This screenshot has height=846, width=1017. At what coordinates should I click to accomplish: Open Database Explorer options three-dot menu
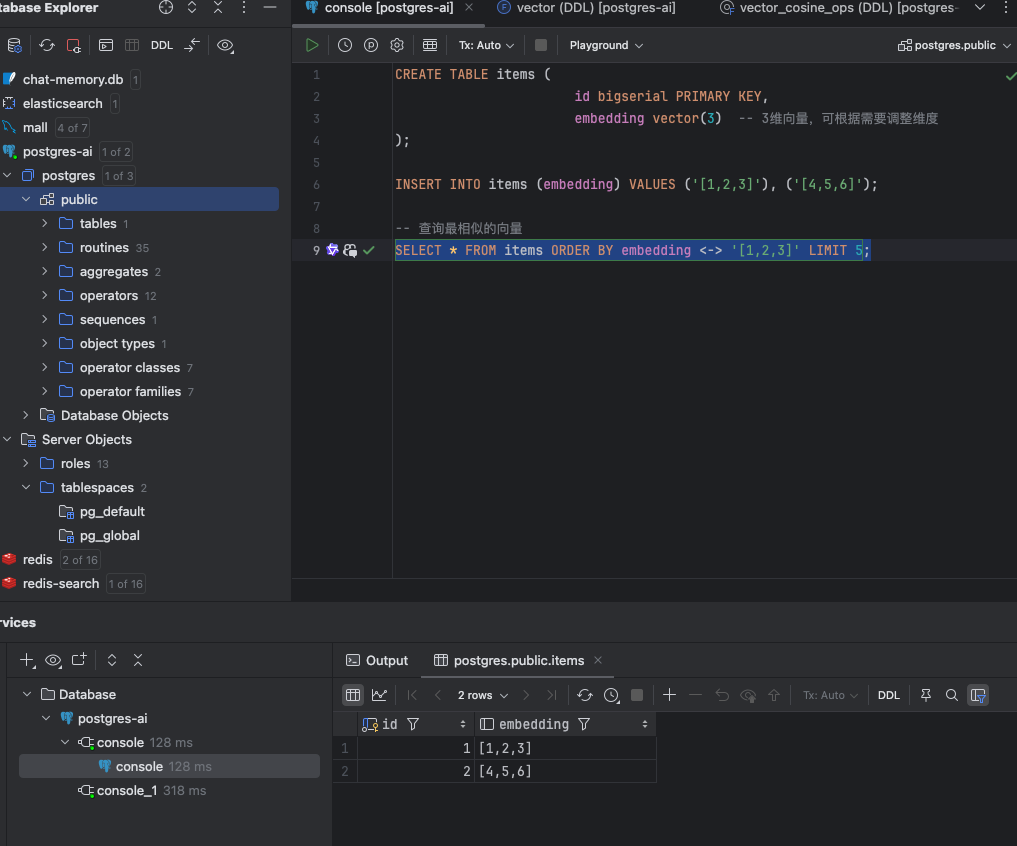(x=244, y=8)
